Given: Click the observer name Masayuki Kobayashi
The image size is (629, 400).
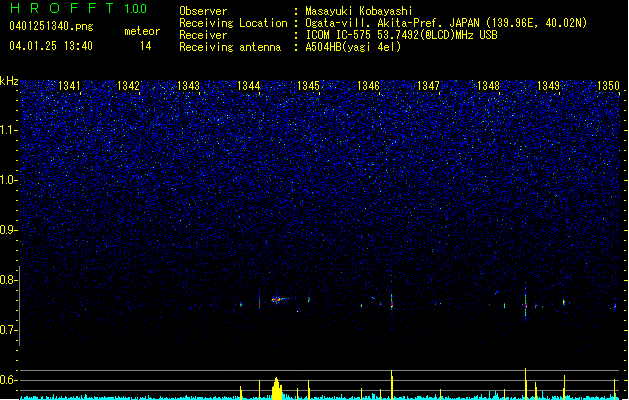Looking at the screenshot, I should [x=359, y=11].
